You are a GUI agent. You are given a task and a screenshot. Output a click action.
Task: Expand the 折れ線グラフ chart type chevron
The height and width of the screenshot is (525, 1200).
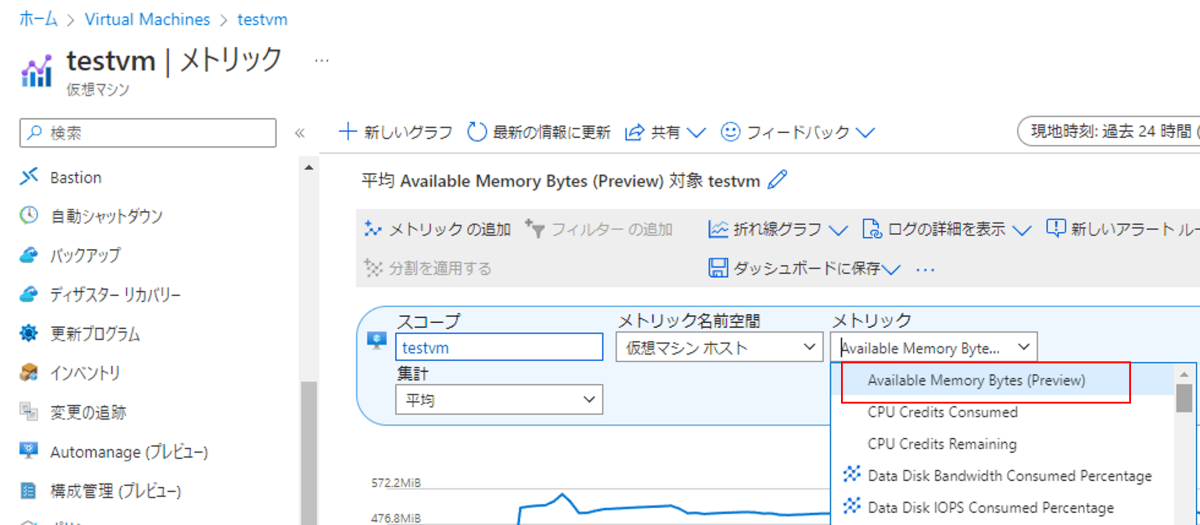click(x=838, y=230)
